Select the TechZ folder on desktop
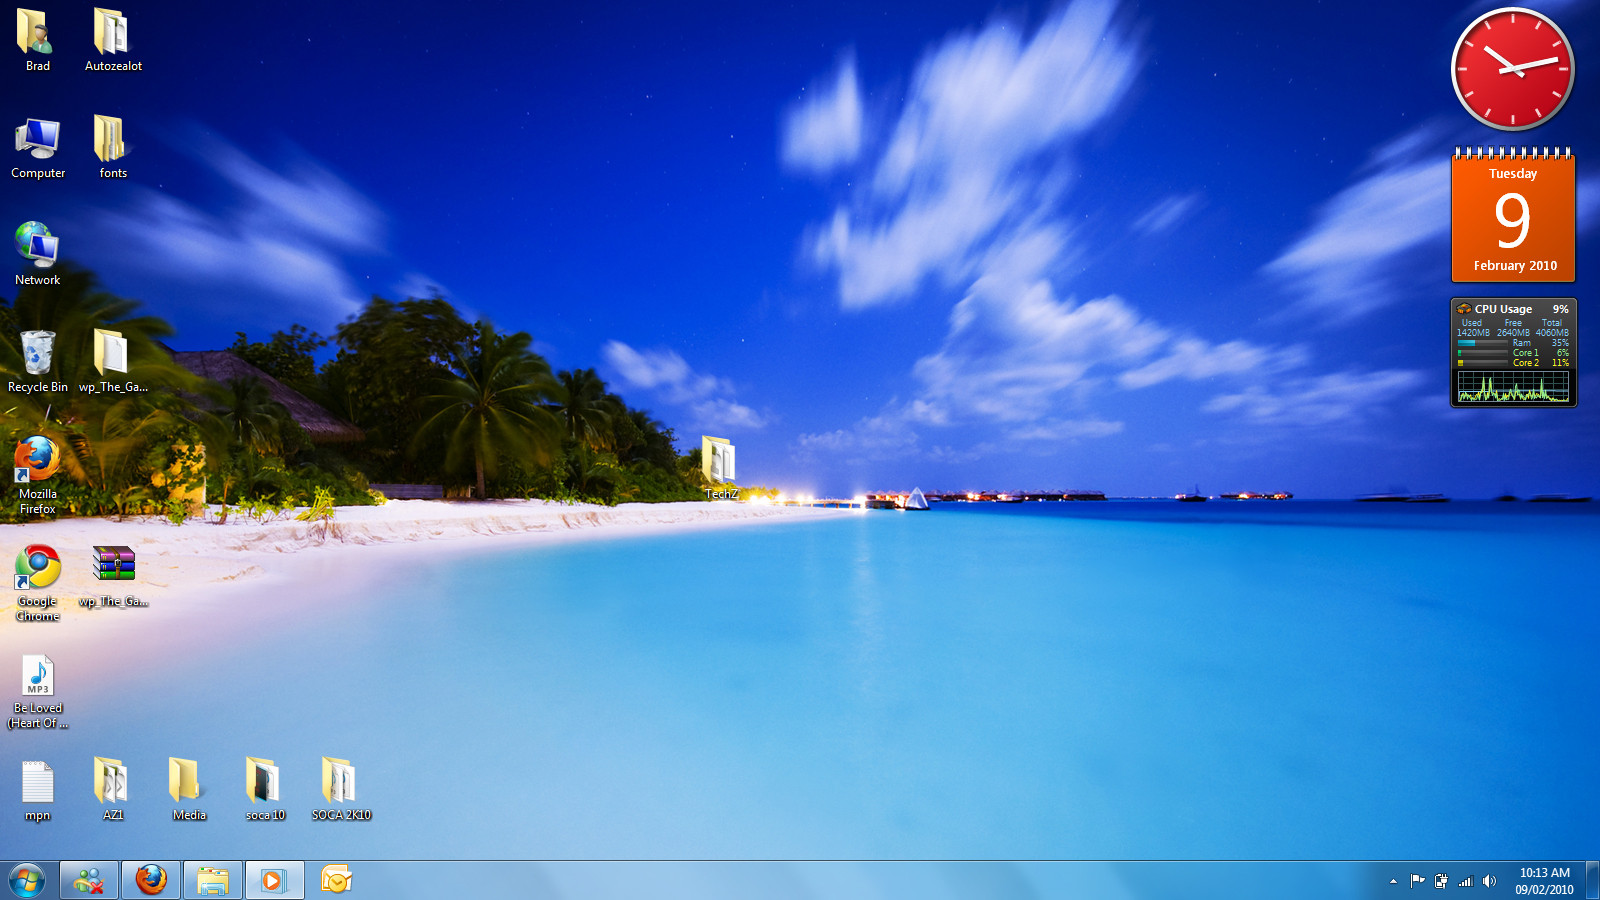Image resolution: width=1600 pixels, height=900 pixels. 719,463
